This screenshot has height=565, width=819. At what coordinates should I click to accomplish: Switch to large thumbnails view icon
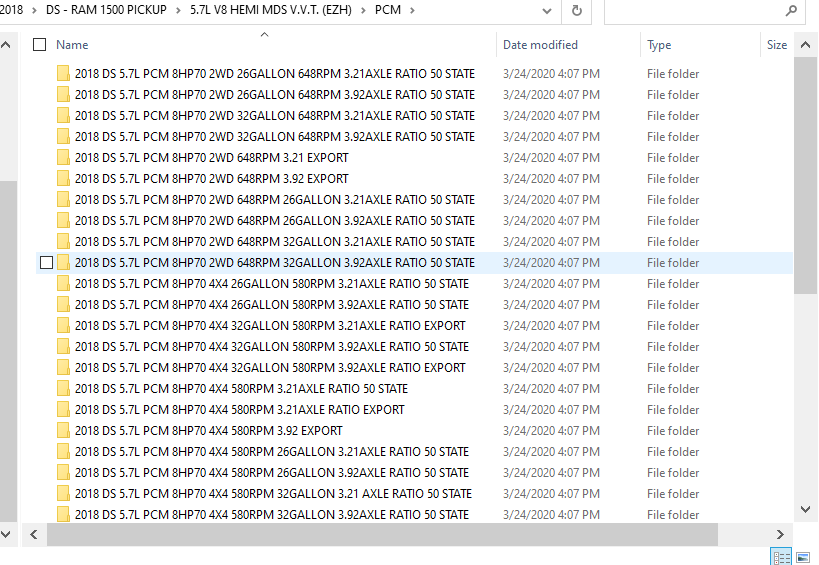[x=803, y=556]
